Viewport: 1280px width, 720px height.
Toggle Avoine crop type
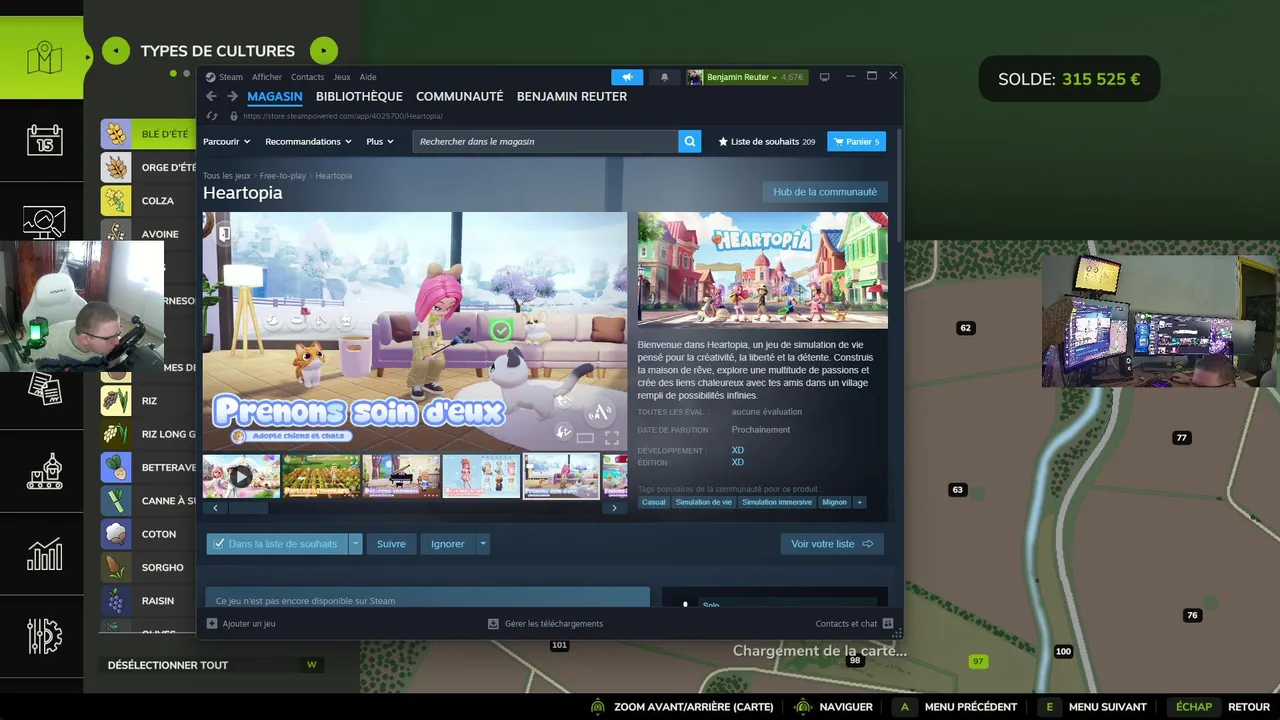[x=150, y=234]
